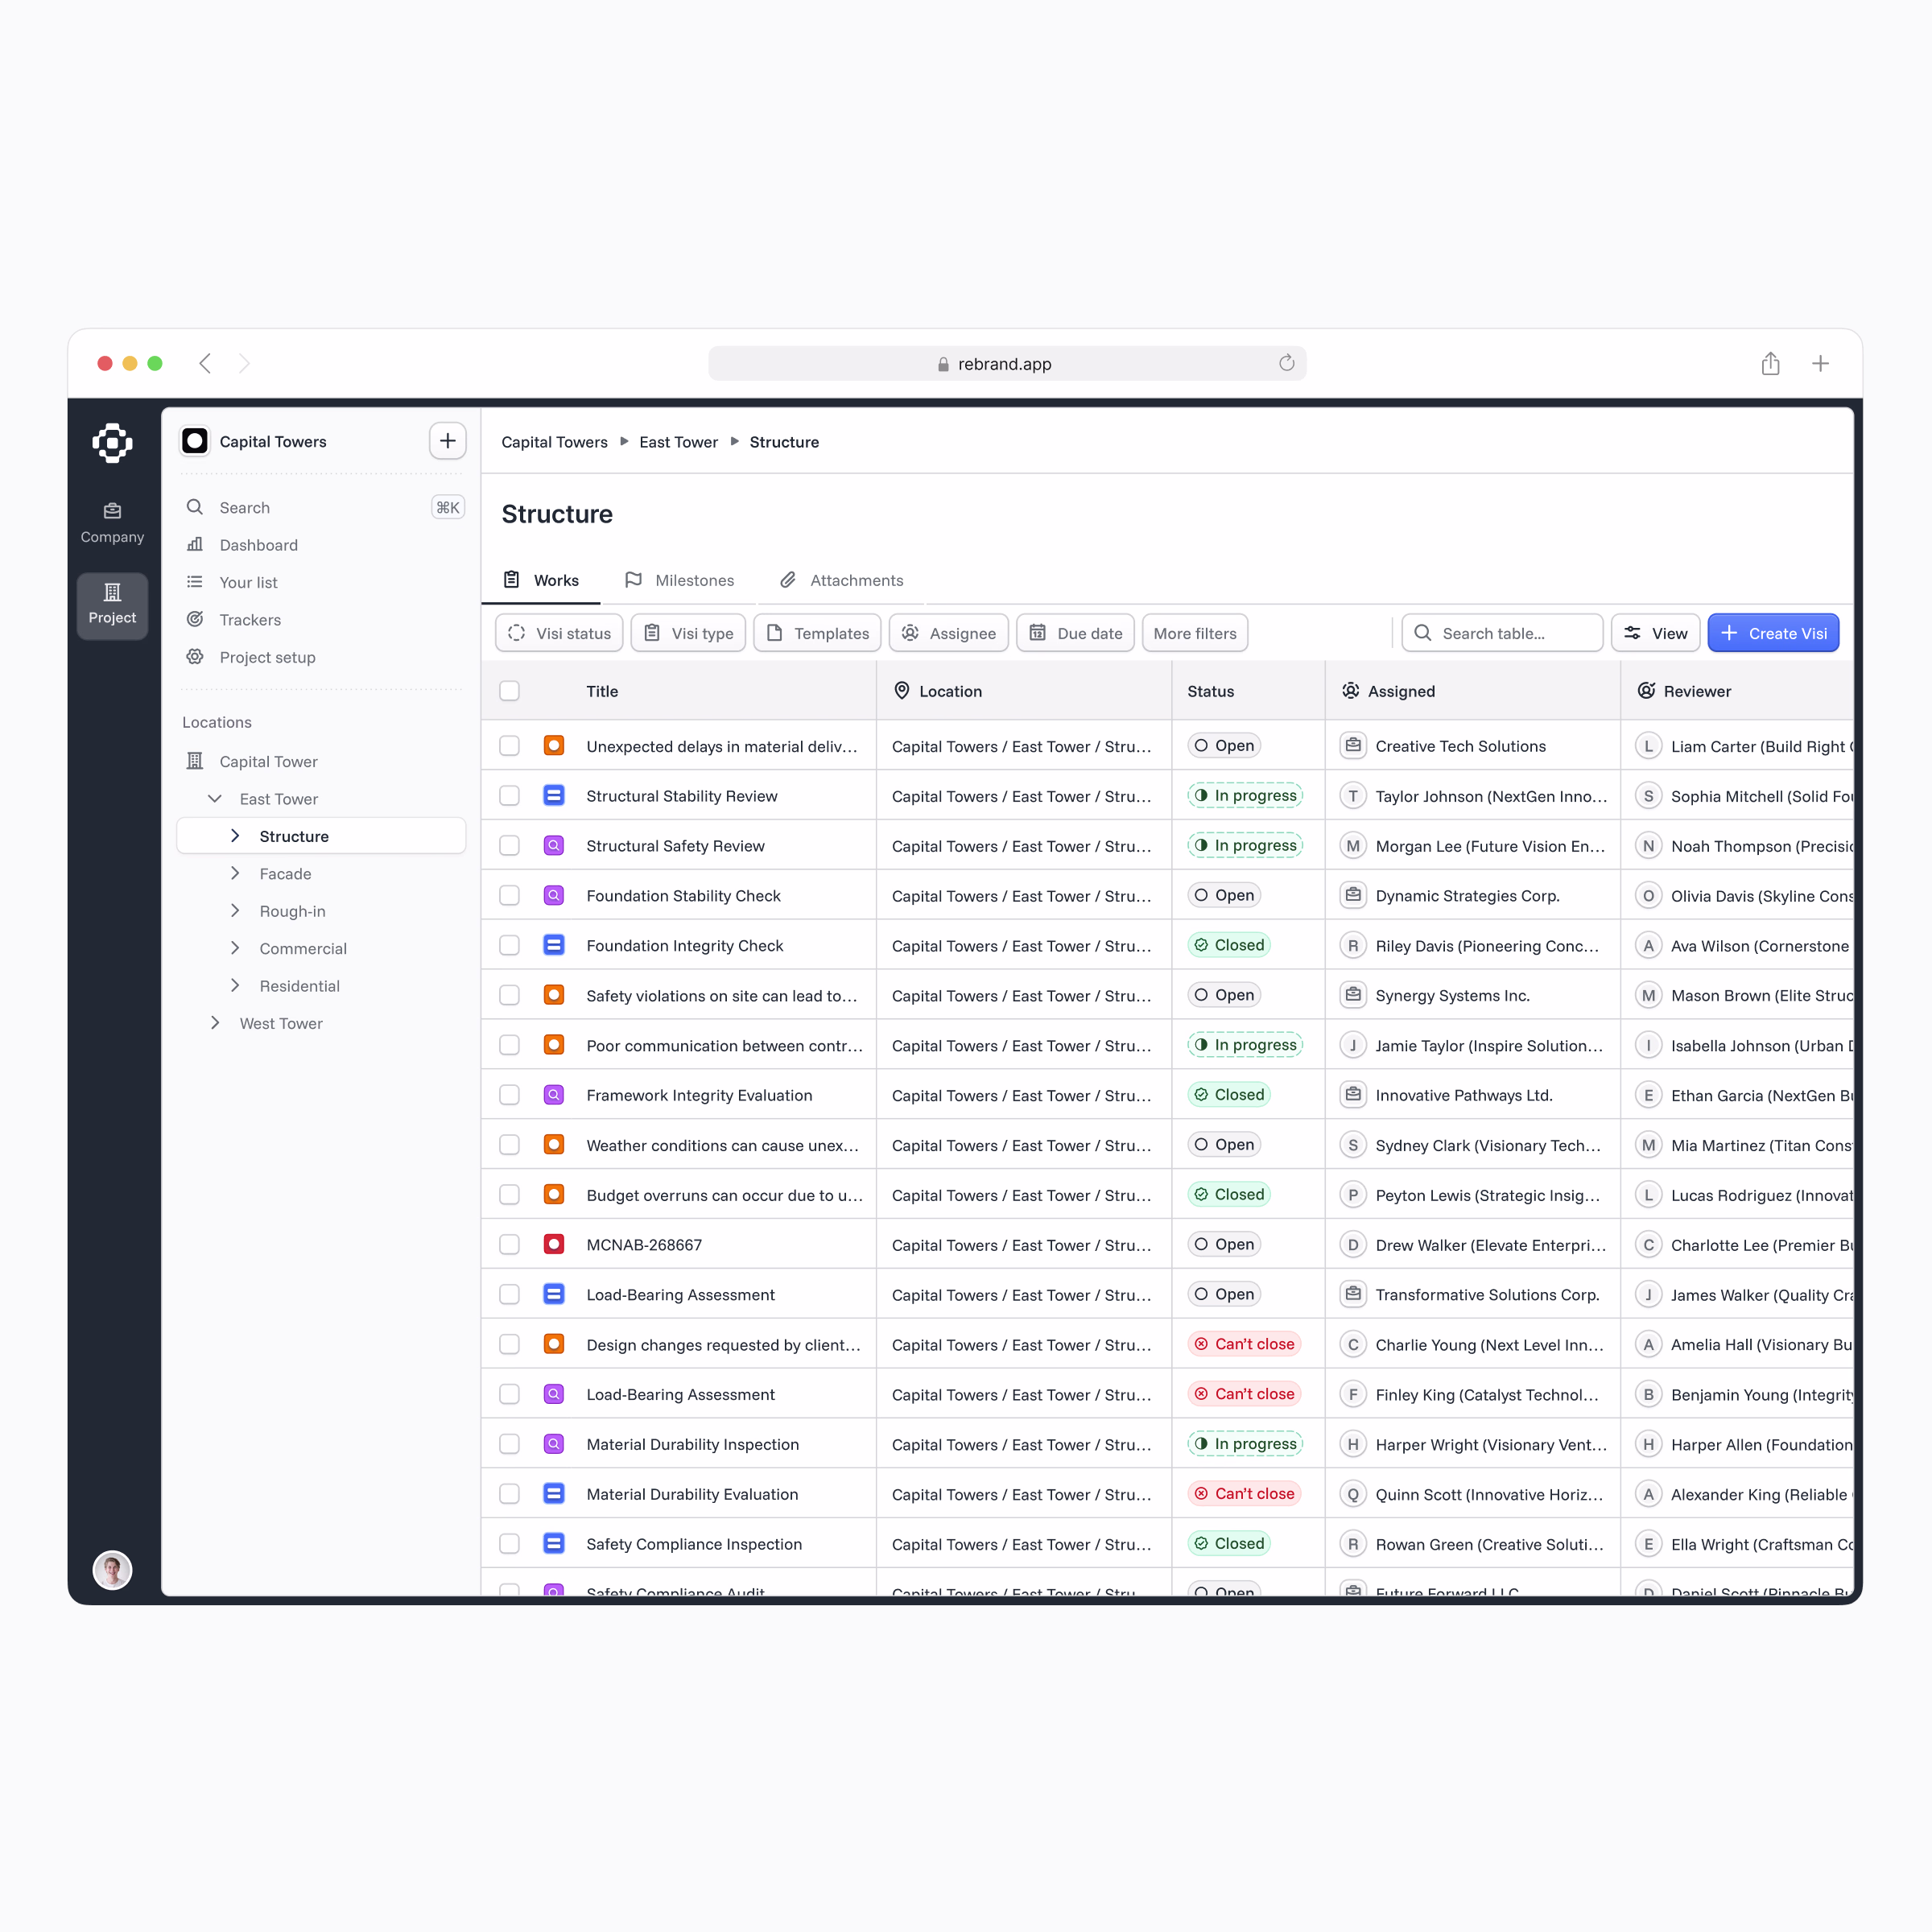1932x1932 pixels.
Task: Select checkbox for MCNAB-268667 row
Action: [509, 1245]
